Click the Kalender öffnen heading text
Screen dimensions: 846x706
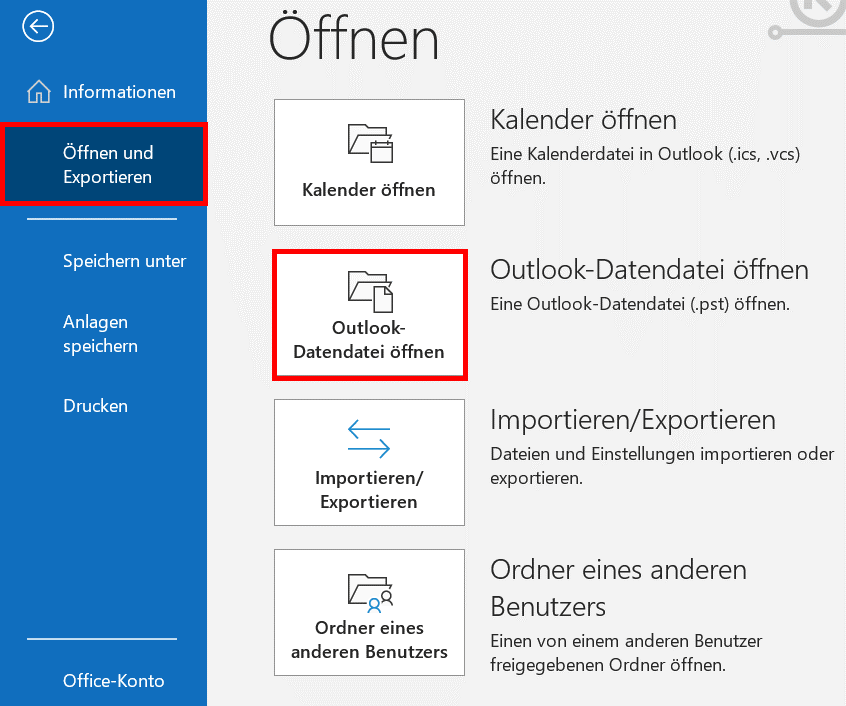tap(583, 119)
